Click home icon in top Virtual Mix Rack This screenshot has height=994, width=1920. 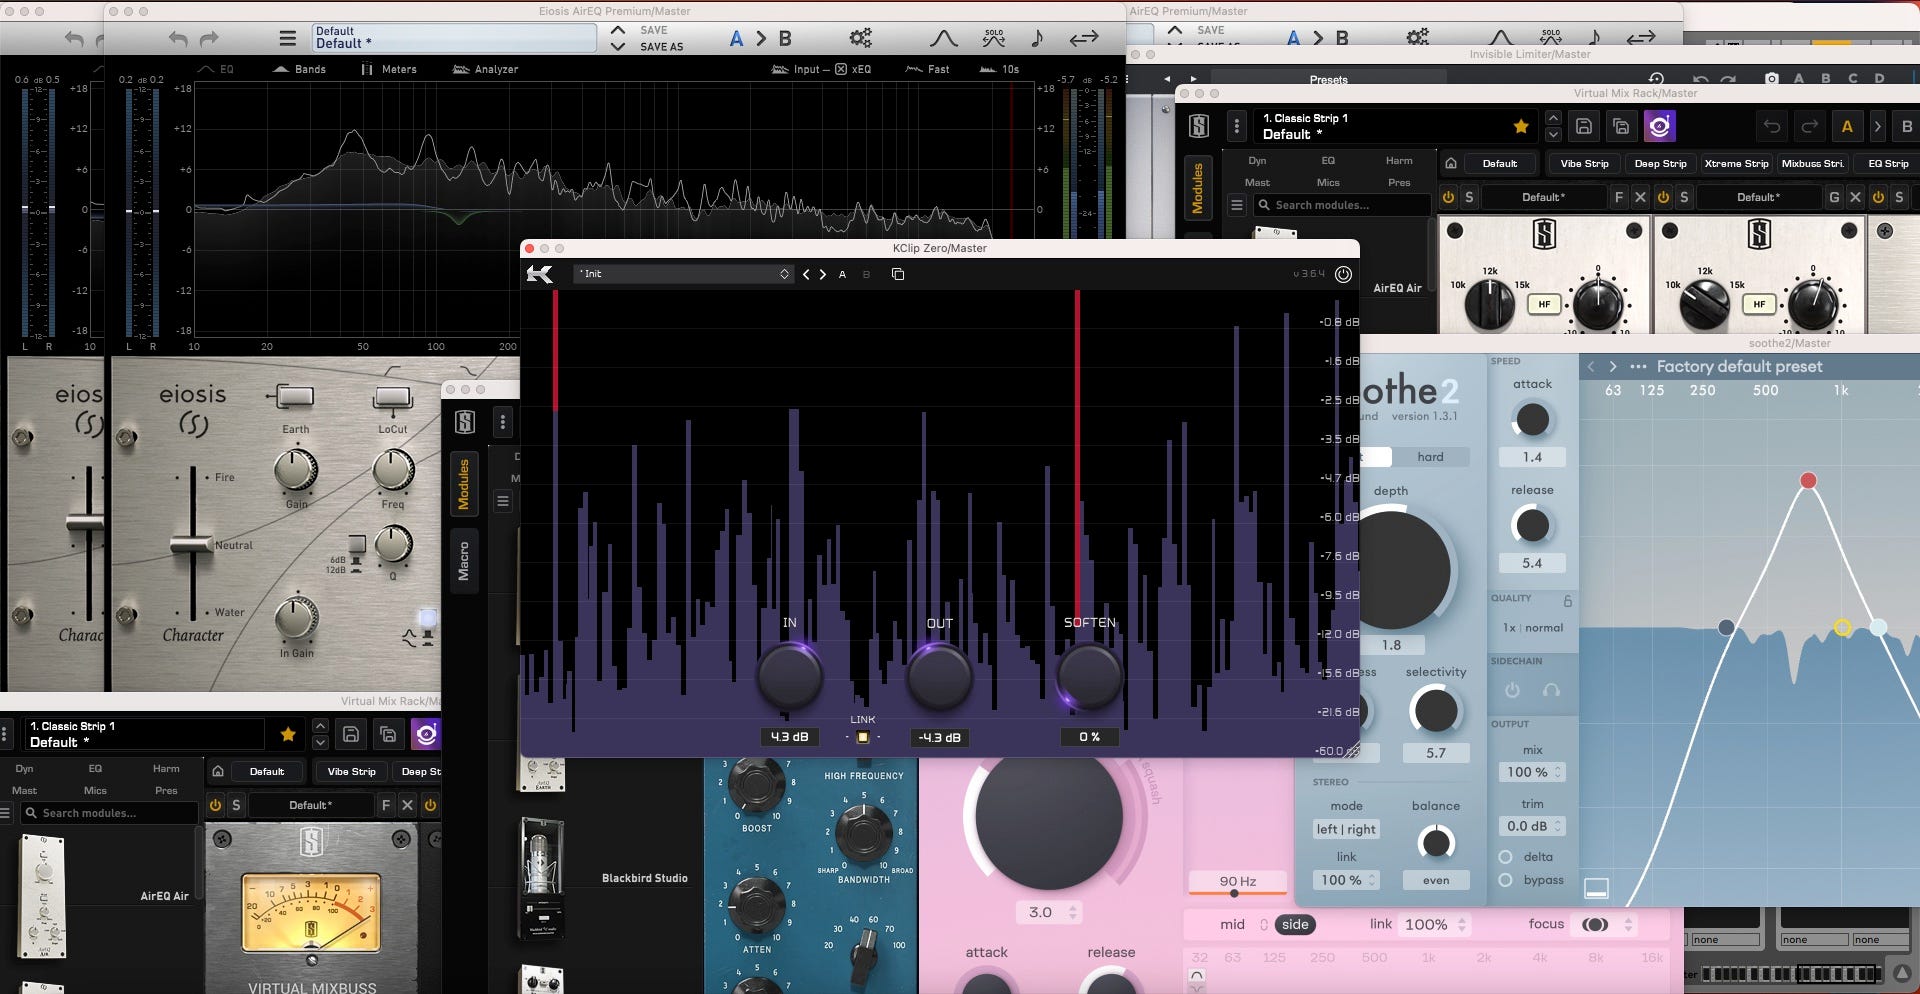[1451, 163]
